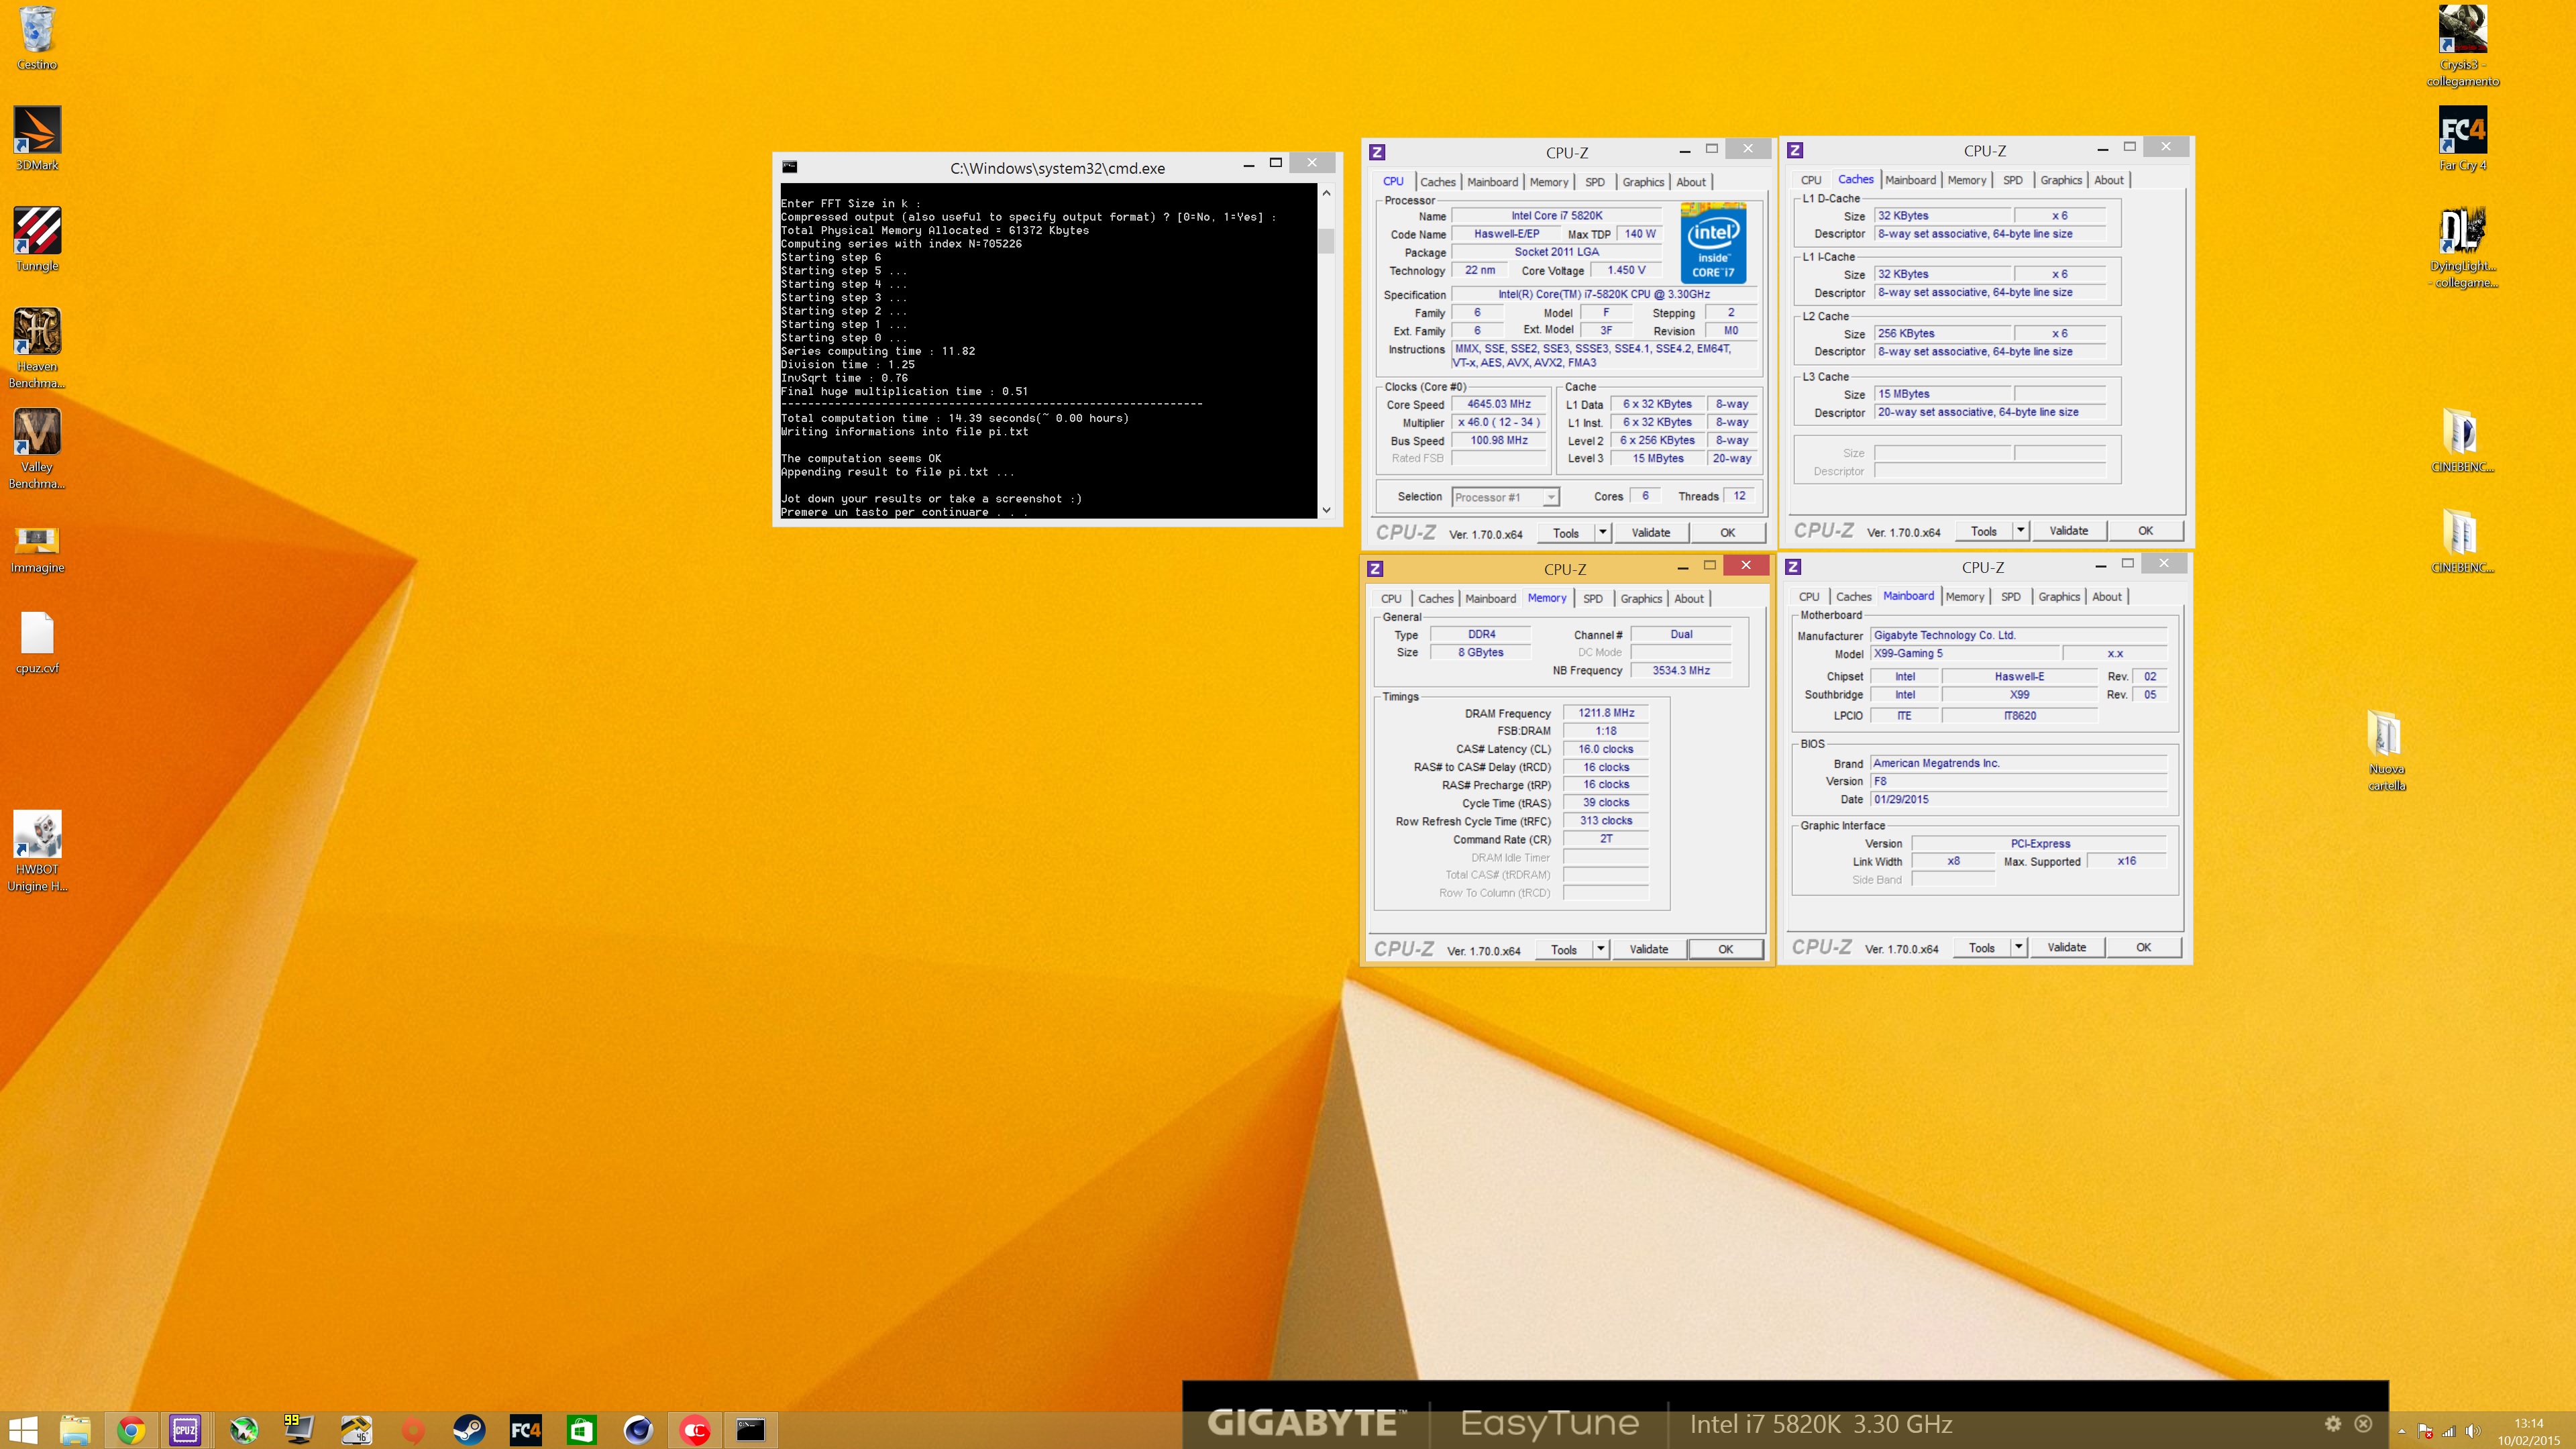Switch to Mainboard tab in Memory window
Screen dimensions: 2576x1449
[1490, 598]
